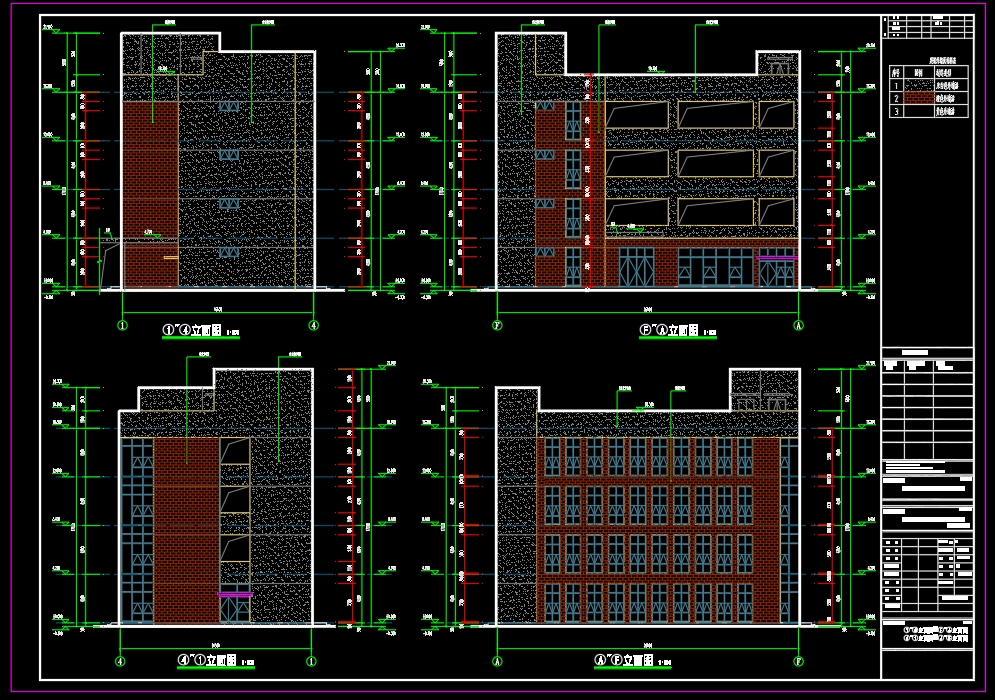Select the magenta canopy in the ④~① elevation
Screen dimensions: 995x700
tap(235, 595)
